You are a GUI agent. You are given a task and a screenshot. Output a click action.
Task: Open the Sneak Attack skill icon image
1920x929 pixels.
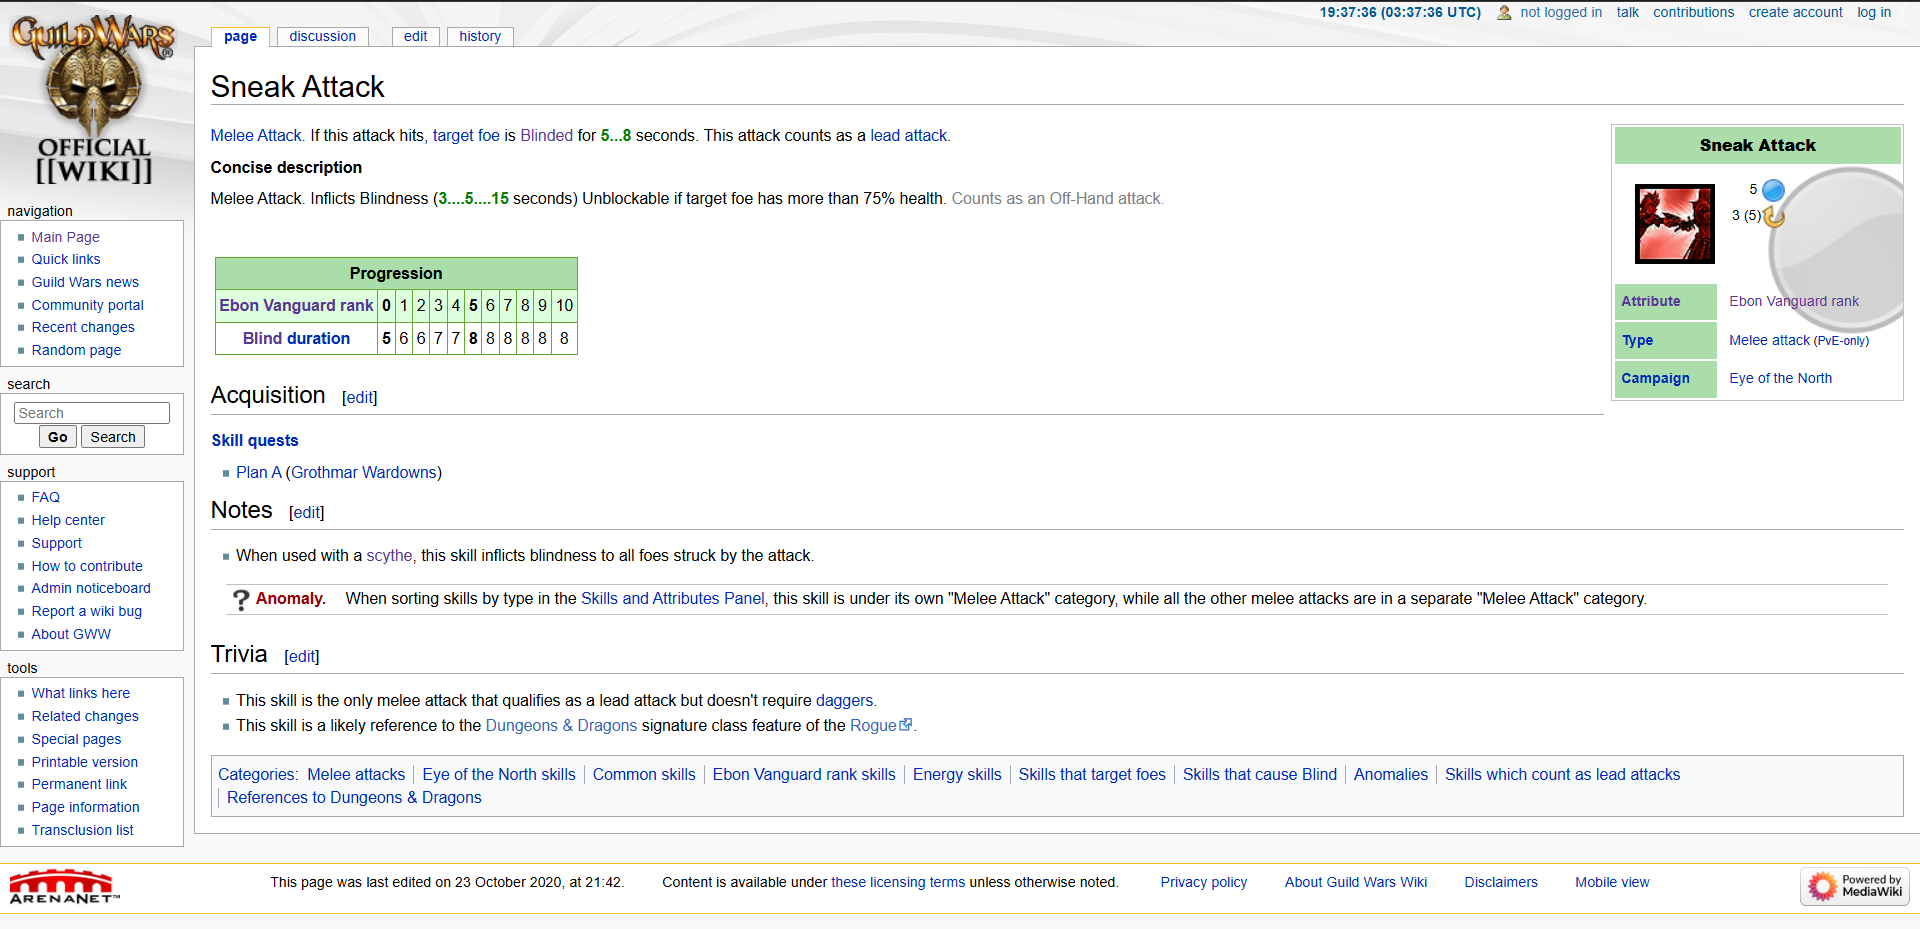[x=1674, y=223]
